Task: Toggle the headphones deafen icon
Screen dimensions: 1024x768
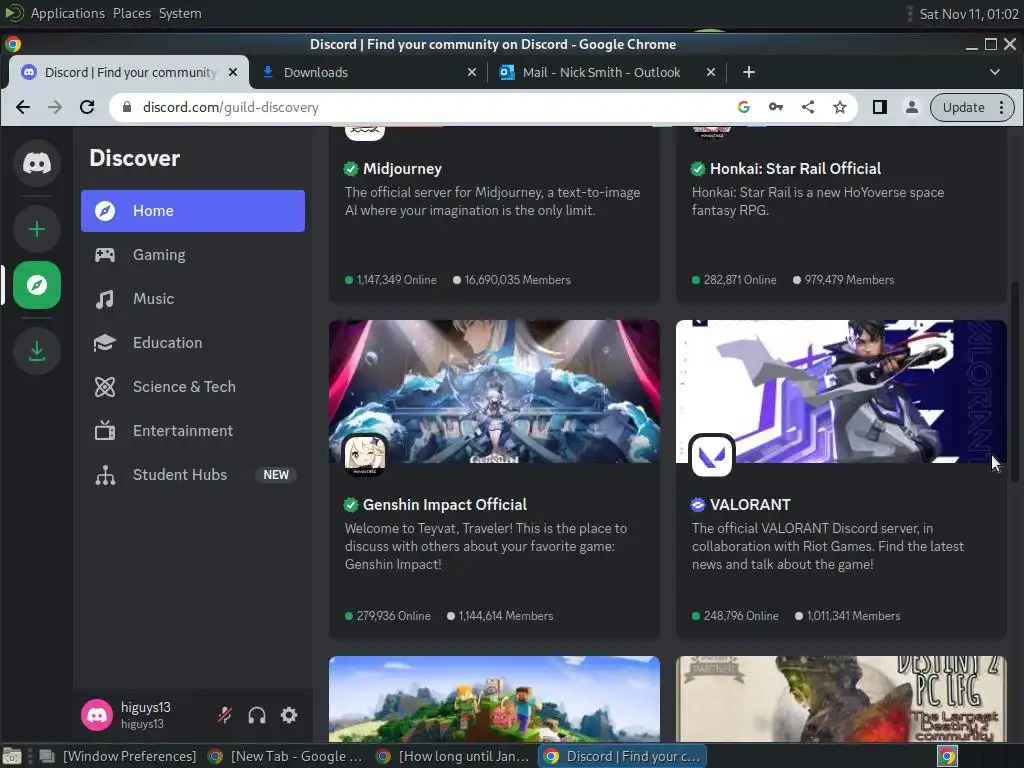Action: (257, 715)
